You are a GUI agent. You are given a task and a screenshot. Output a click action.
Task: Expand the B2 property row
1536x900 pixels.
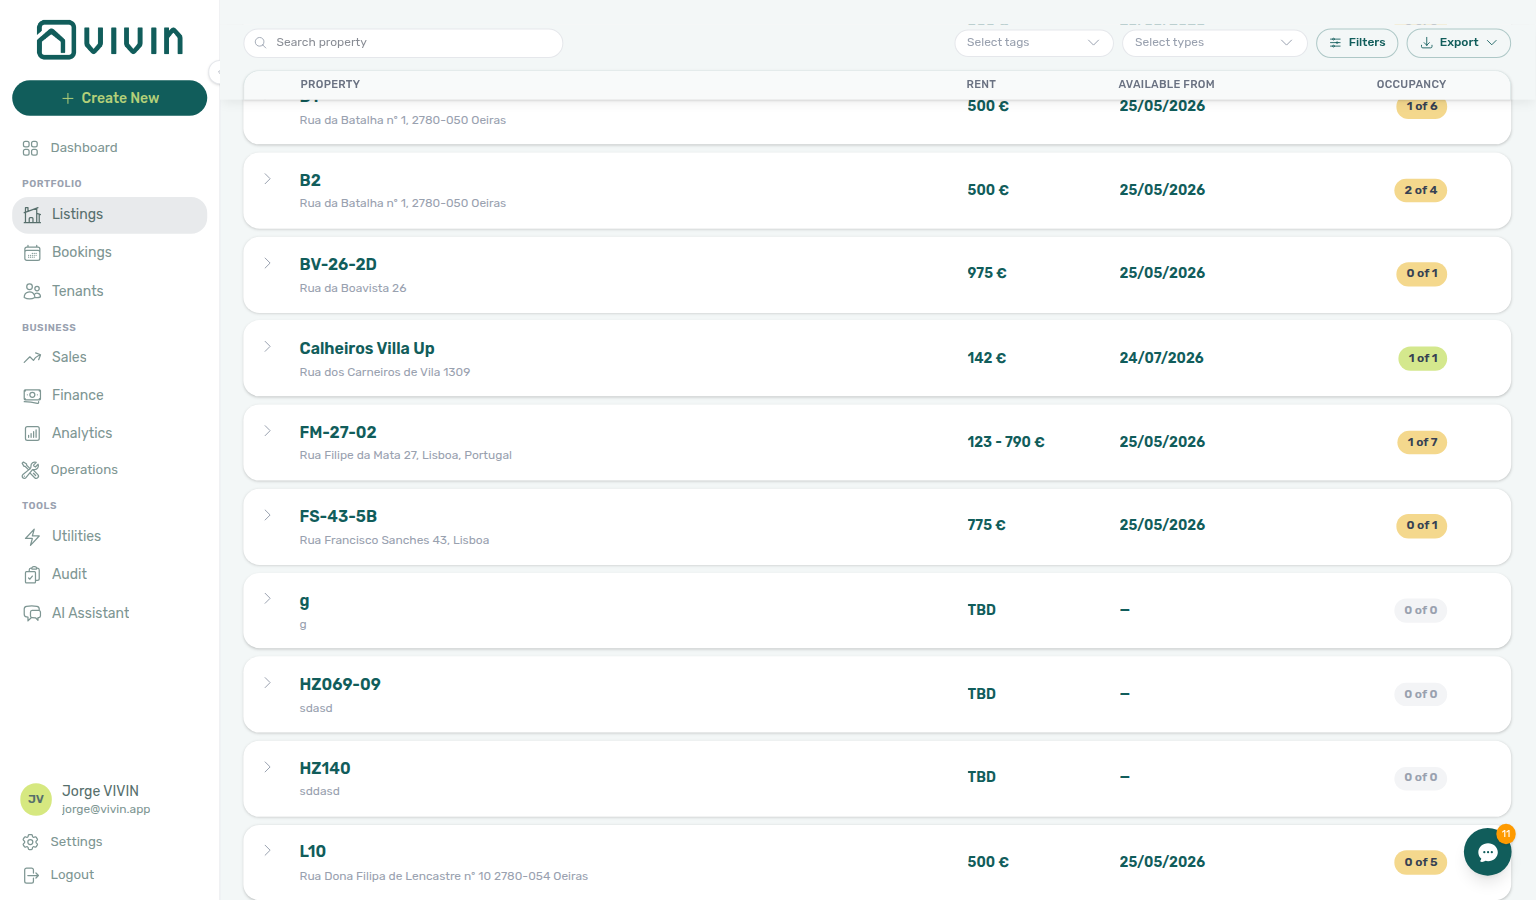pos(268,179)
